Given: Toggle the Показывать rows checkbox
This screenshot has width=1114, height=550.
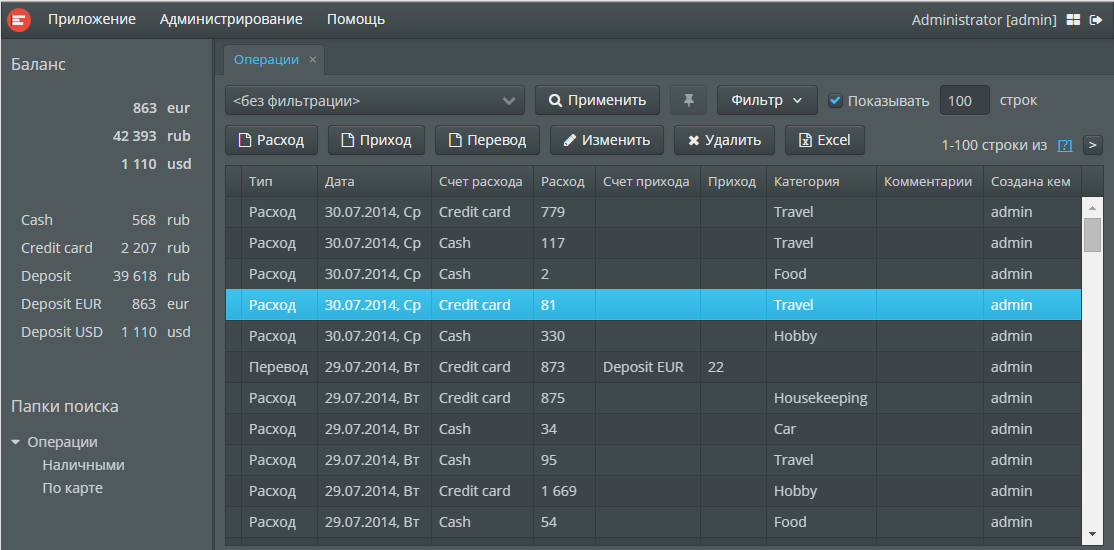Looking at the screenshot, I should [835, 100].
